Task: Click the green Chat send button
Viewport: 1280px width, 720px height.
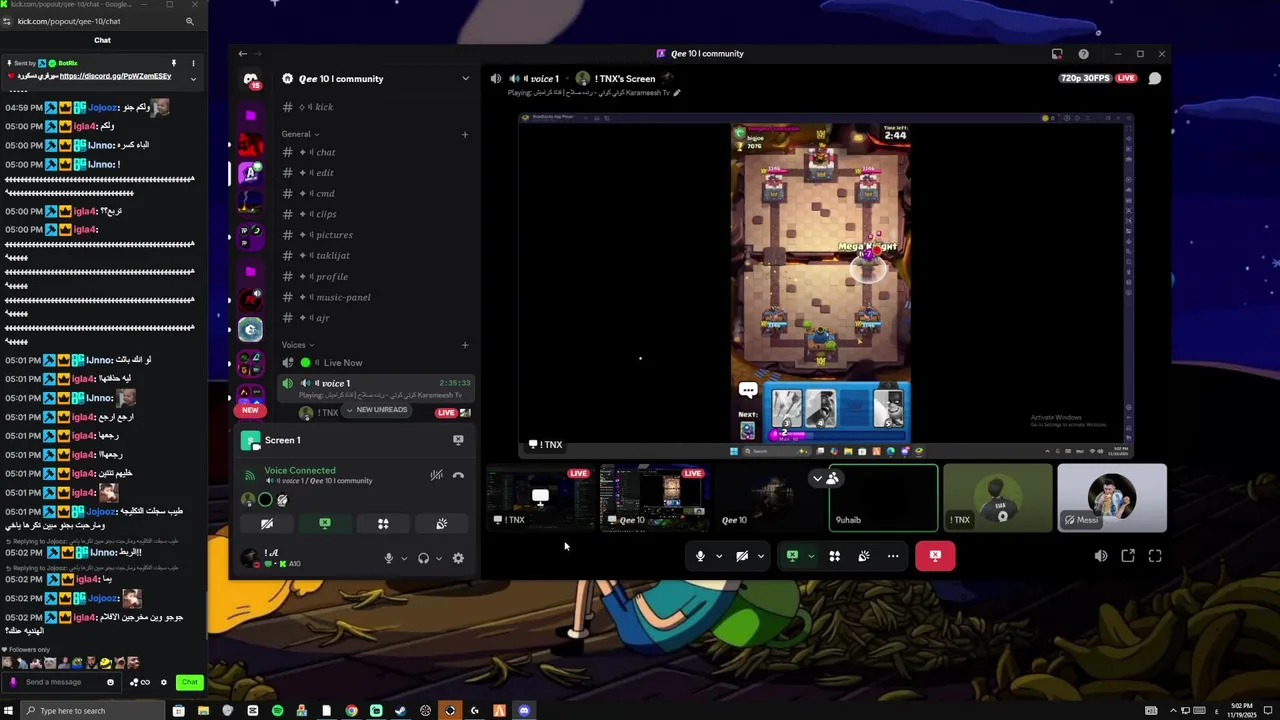Action: [x=189, y=682]
